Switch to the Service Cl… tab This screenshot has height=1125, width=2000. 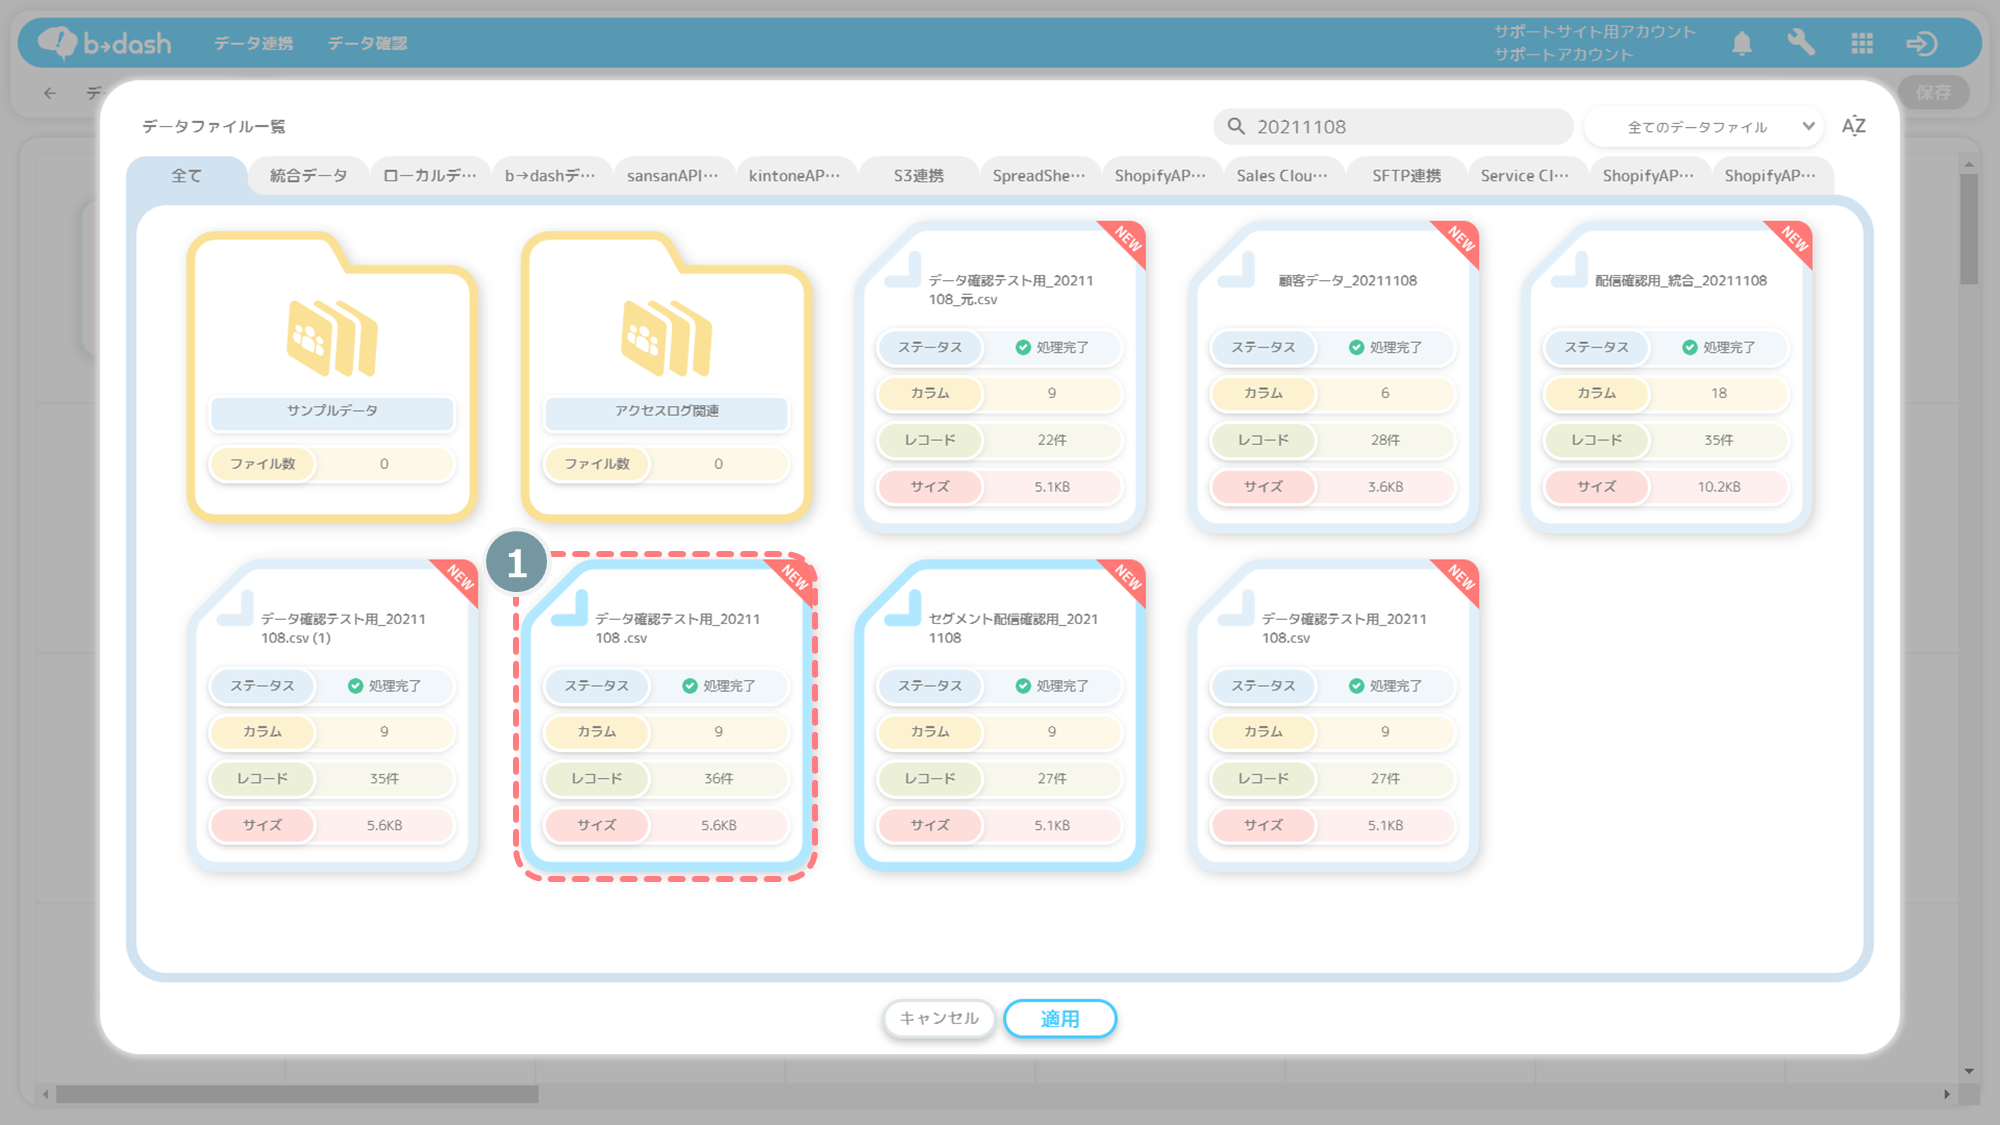[x=1525, y=176]
